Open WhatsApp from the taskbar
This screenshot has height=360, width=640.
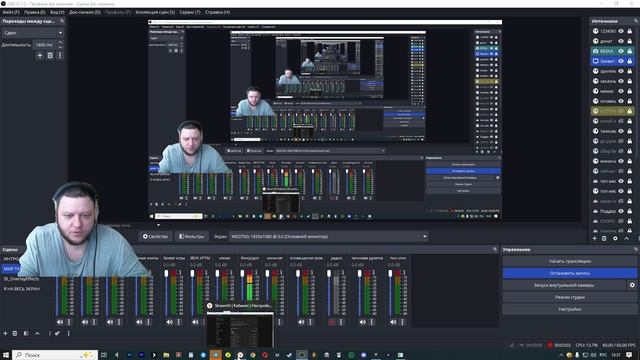[x=351, y=355]
